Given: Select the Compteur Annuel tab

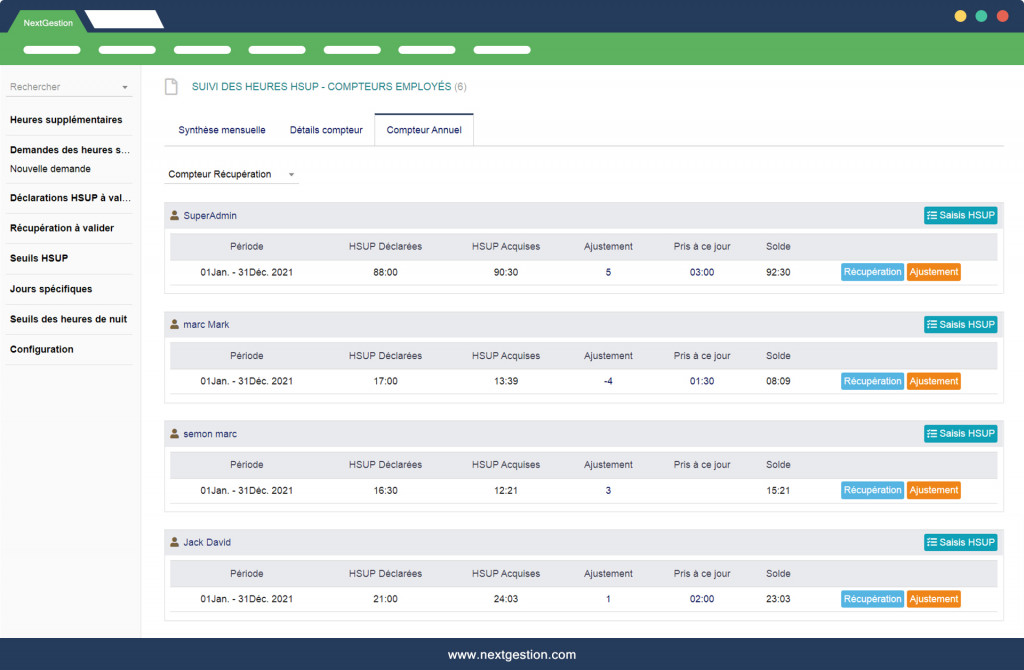Looking at the screenshot, I should (424, 130).
